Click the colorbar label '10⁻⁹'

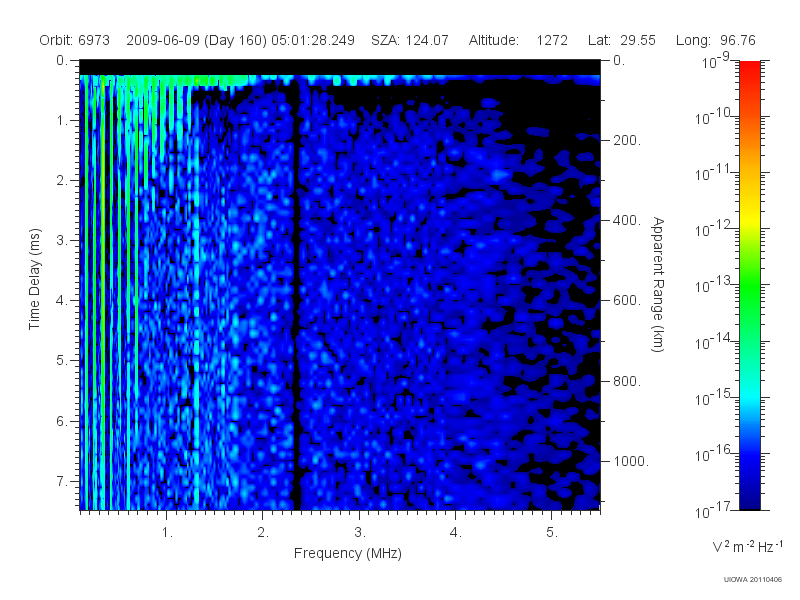click(x=716, y=61)
